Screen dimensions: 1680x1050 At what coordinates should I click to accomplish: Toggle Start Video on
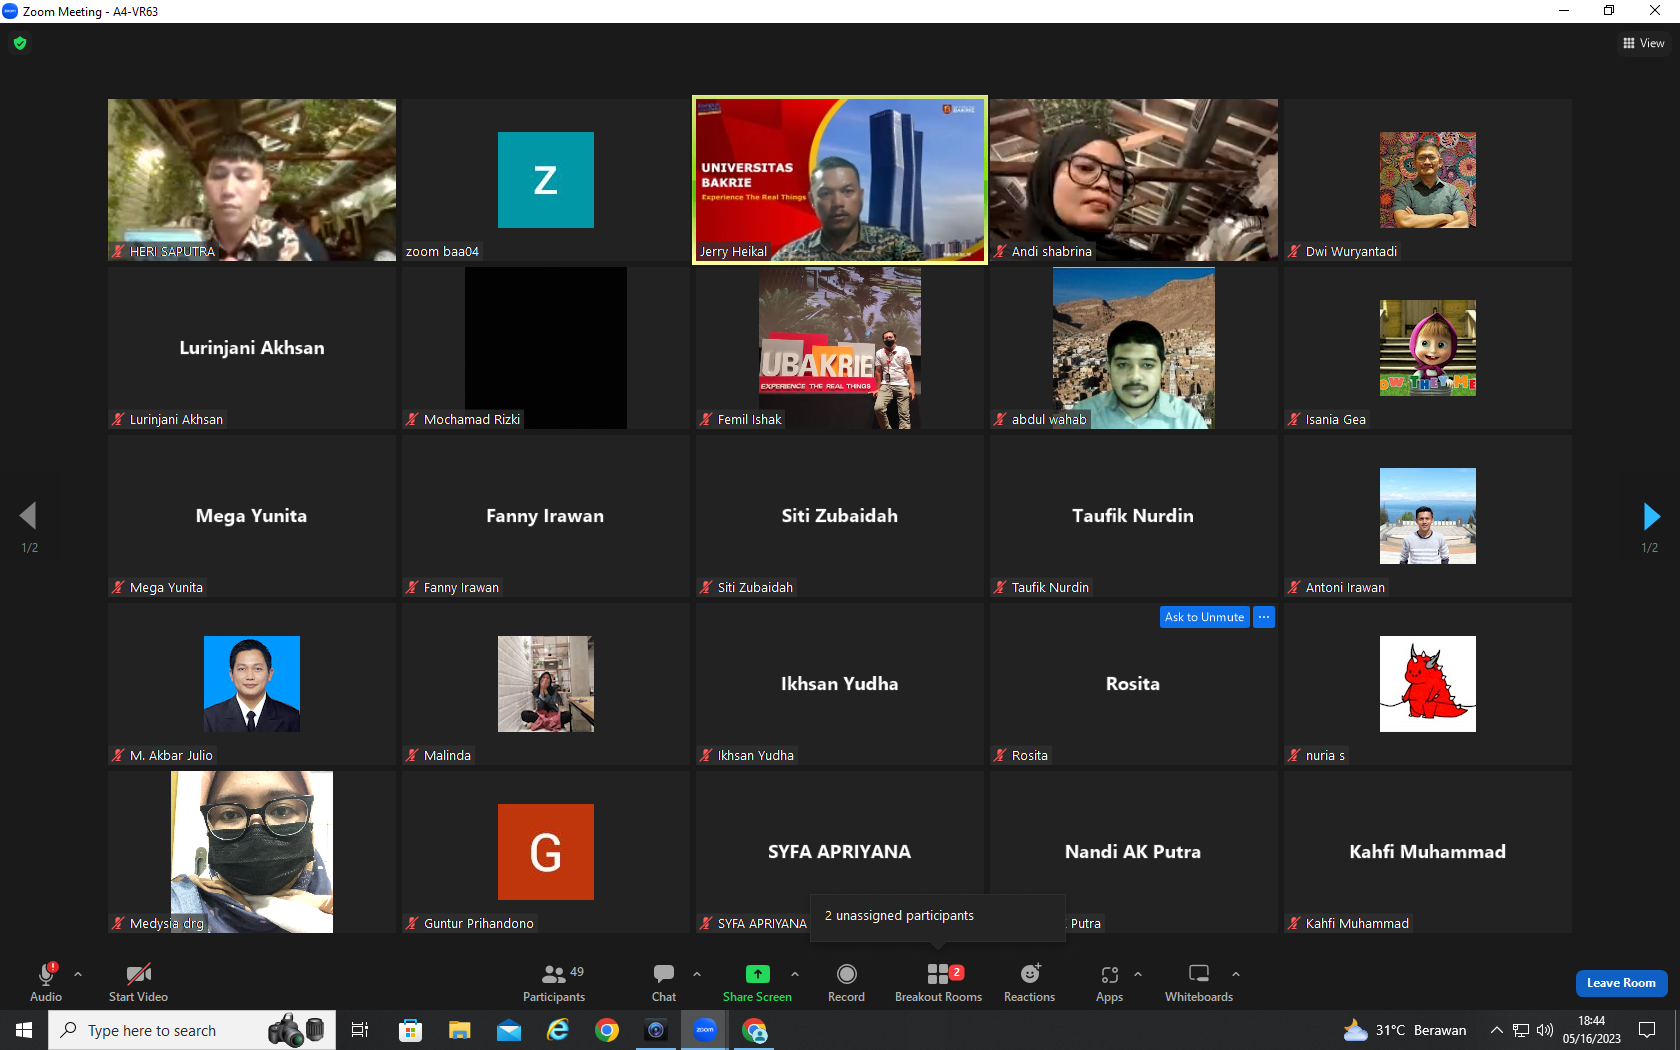(138, 983)
